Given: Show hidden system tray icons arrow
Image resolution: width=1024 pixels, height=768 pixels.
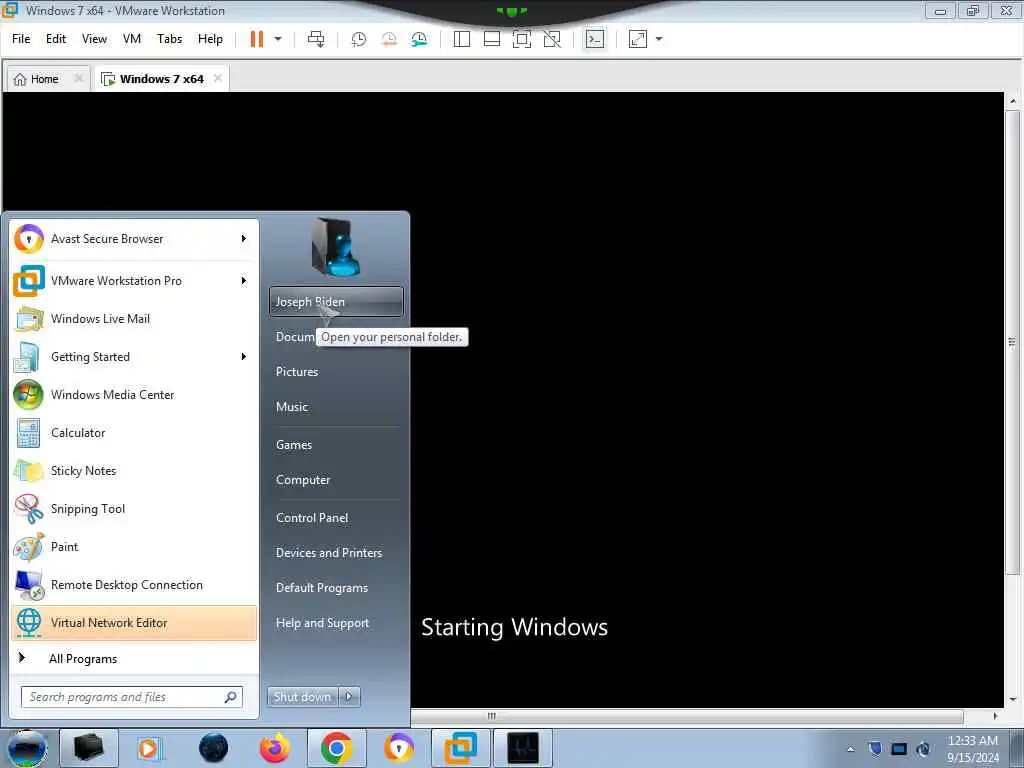Looking at the screenshot, I should coord(850,749).
